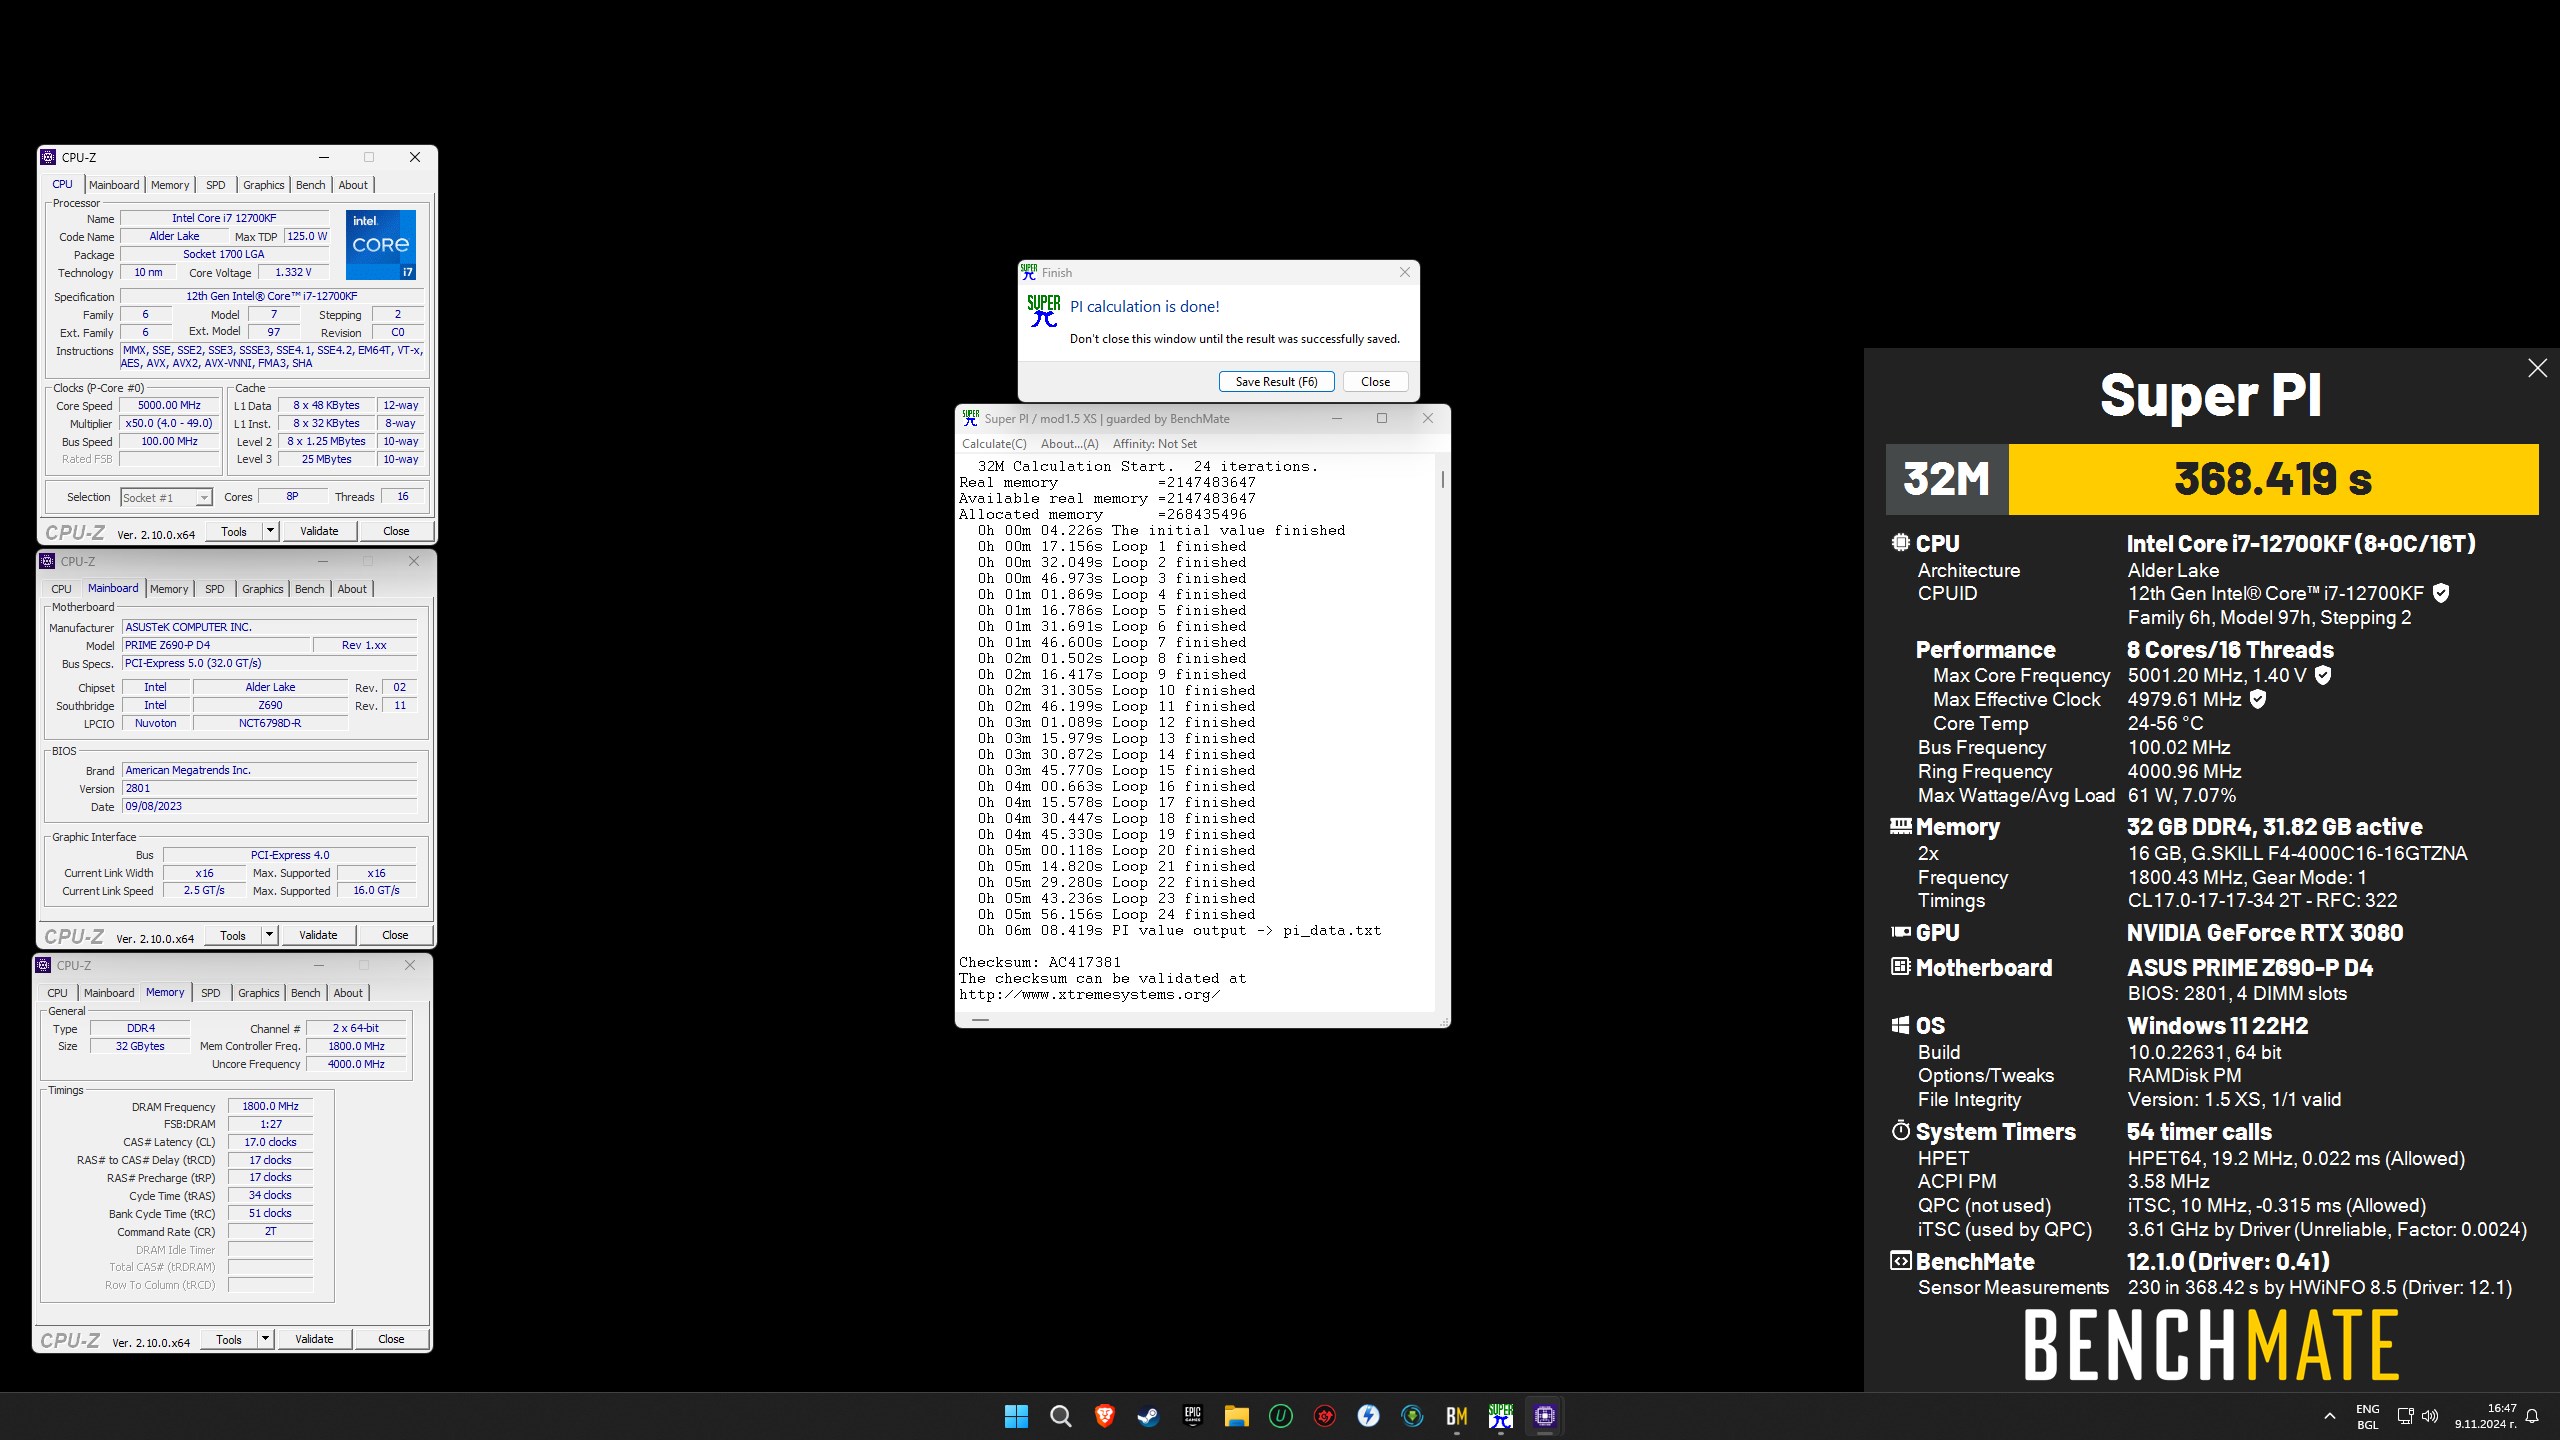
Task: Click the NVIDIA GeForce RTX 3080 entry
Action: (x=2265, y=933)
